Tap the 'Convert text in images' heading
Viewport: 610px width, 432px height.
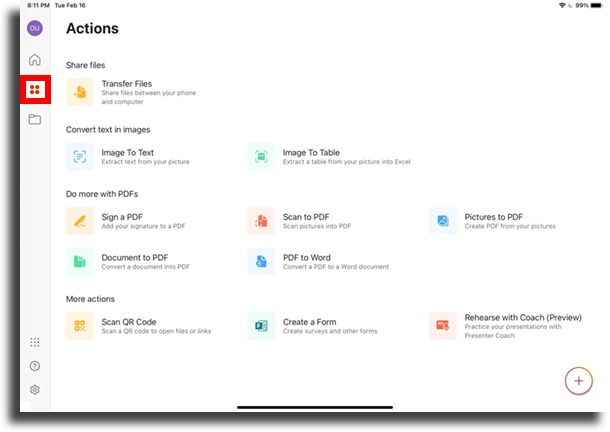(x=108, y=130)
